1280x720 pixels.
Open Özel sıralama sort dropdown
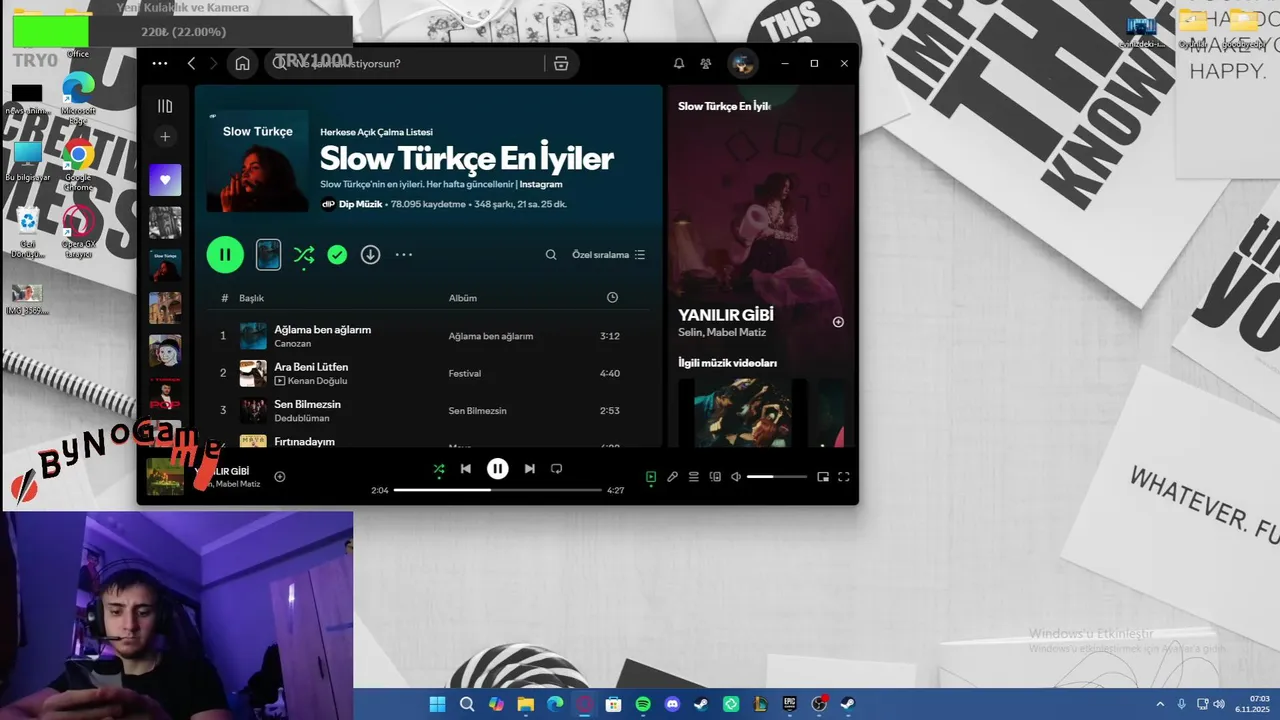pos(608,255)
